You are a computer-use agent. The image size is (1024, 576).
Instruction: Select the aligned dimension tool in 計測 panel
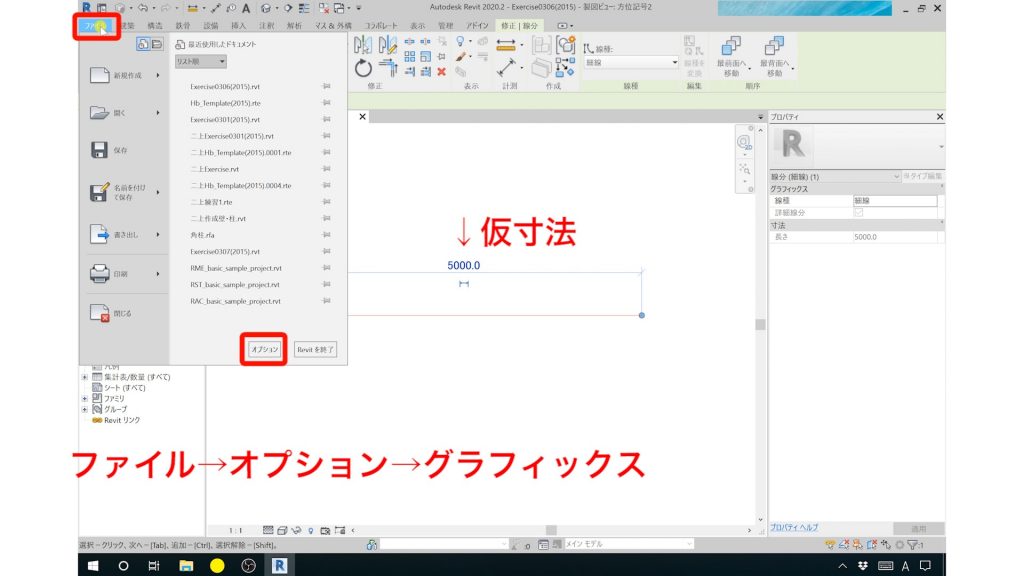[506, 44]
